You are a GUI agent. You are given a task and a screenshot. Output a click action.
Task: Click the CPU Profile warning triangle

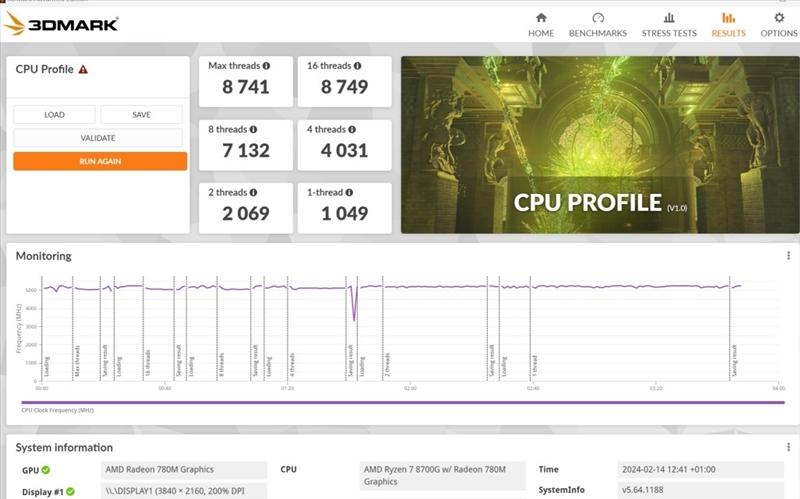[x=84, y=70]
